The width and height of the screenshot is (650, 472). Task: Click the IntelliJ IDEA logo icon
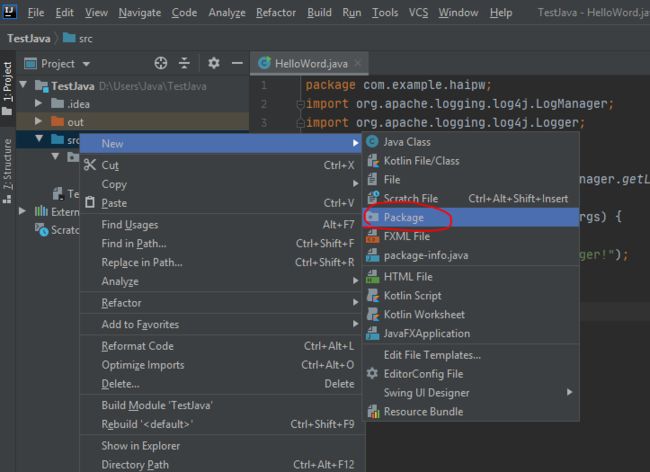click(x=9, y=11)
